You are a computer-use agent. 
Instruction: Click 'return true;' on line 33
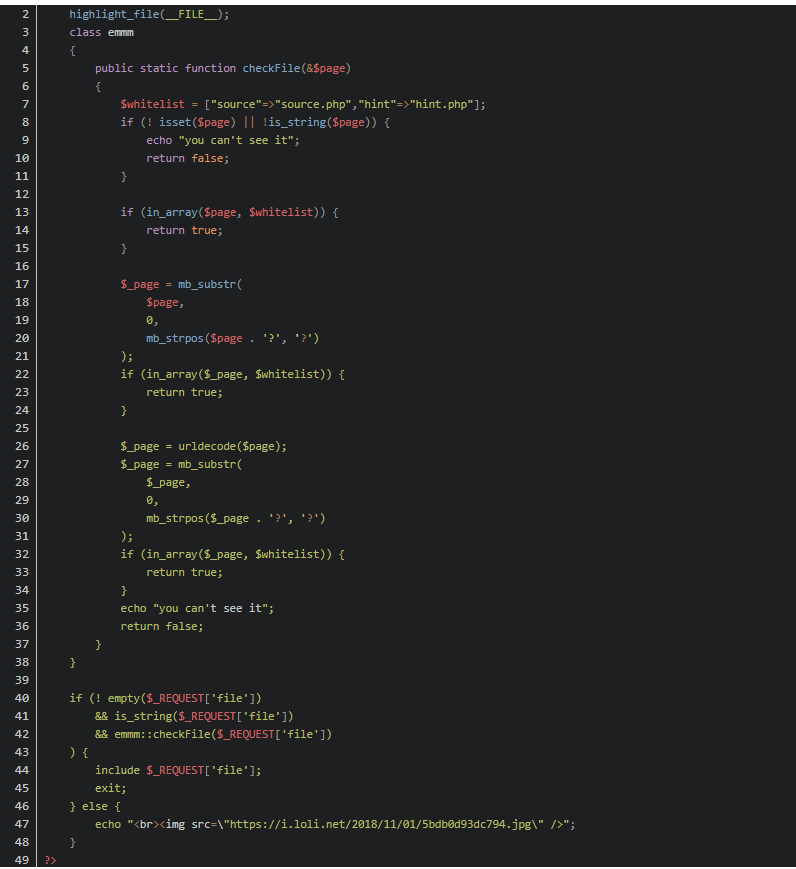[x=184, y=572]
